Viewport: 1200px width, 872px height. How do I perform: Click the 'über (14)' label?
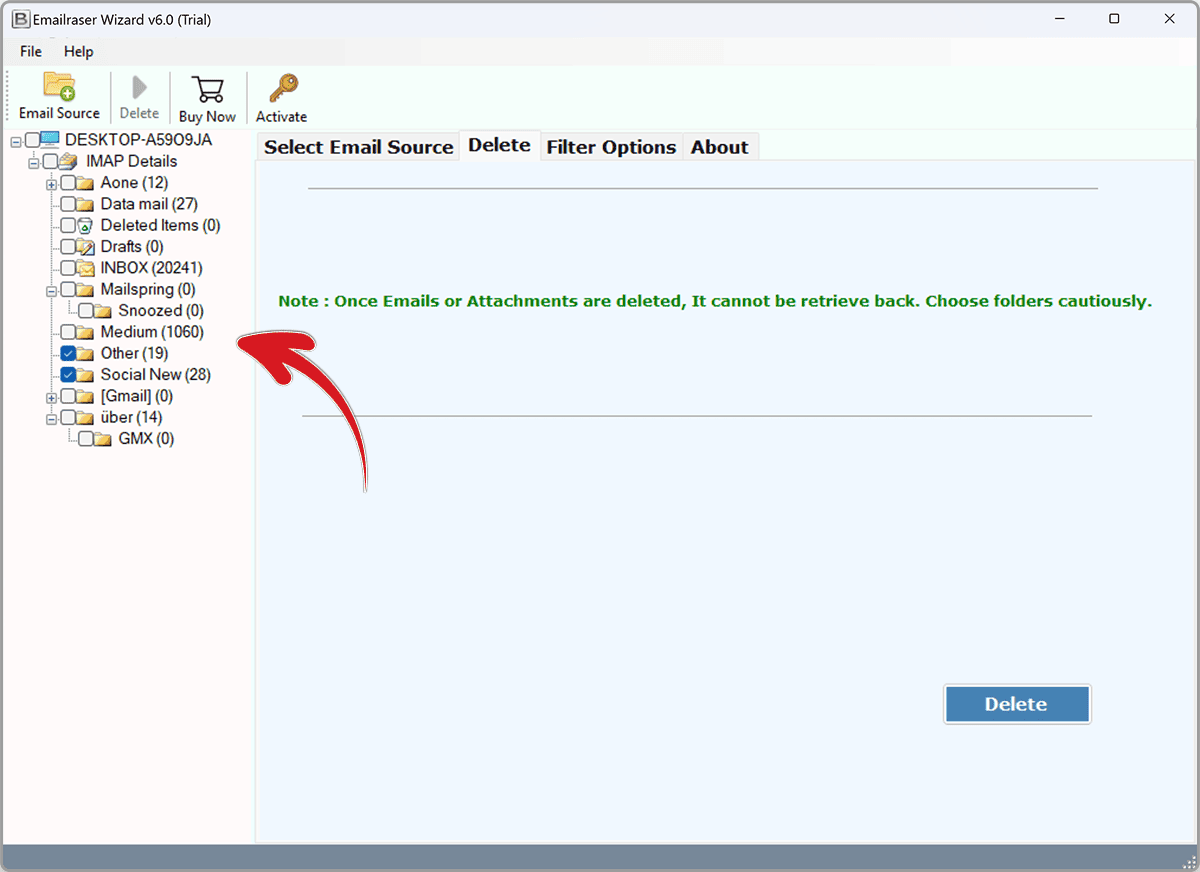coord(131,417)
